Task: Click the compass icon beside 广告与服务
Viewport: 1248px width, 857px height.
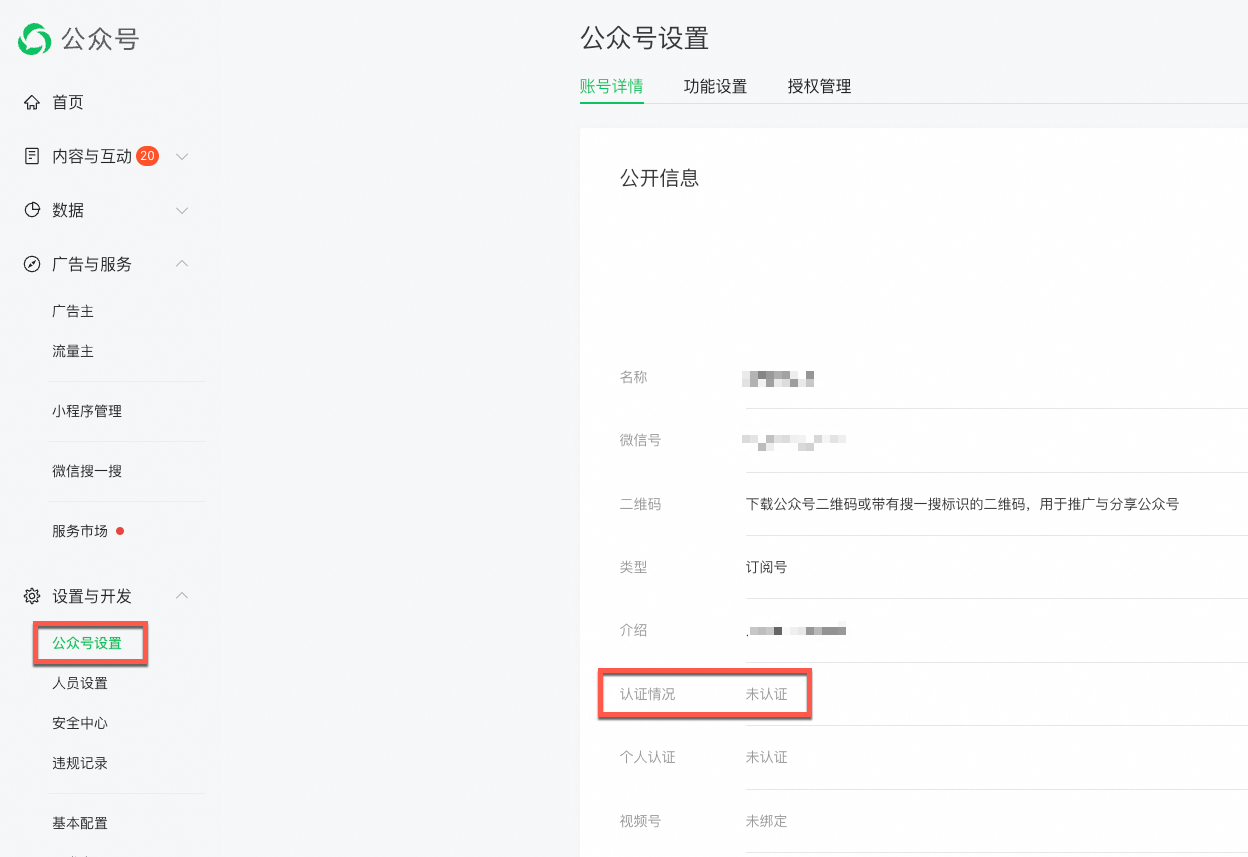Action: pyautogui.click(x=32, y=264)
